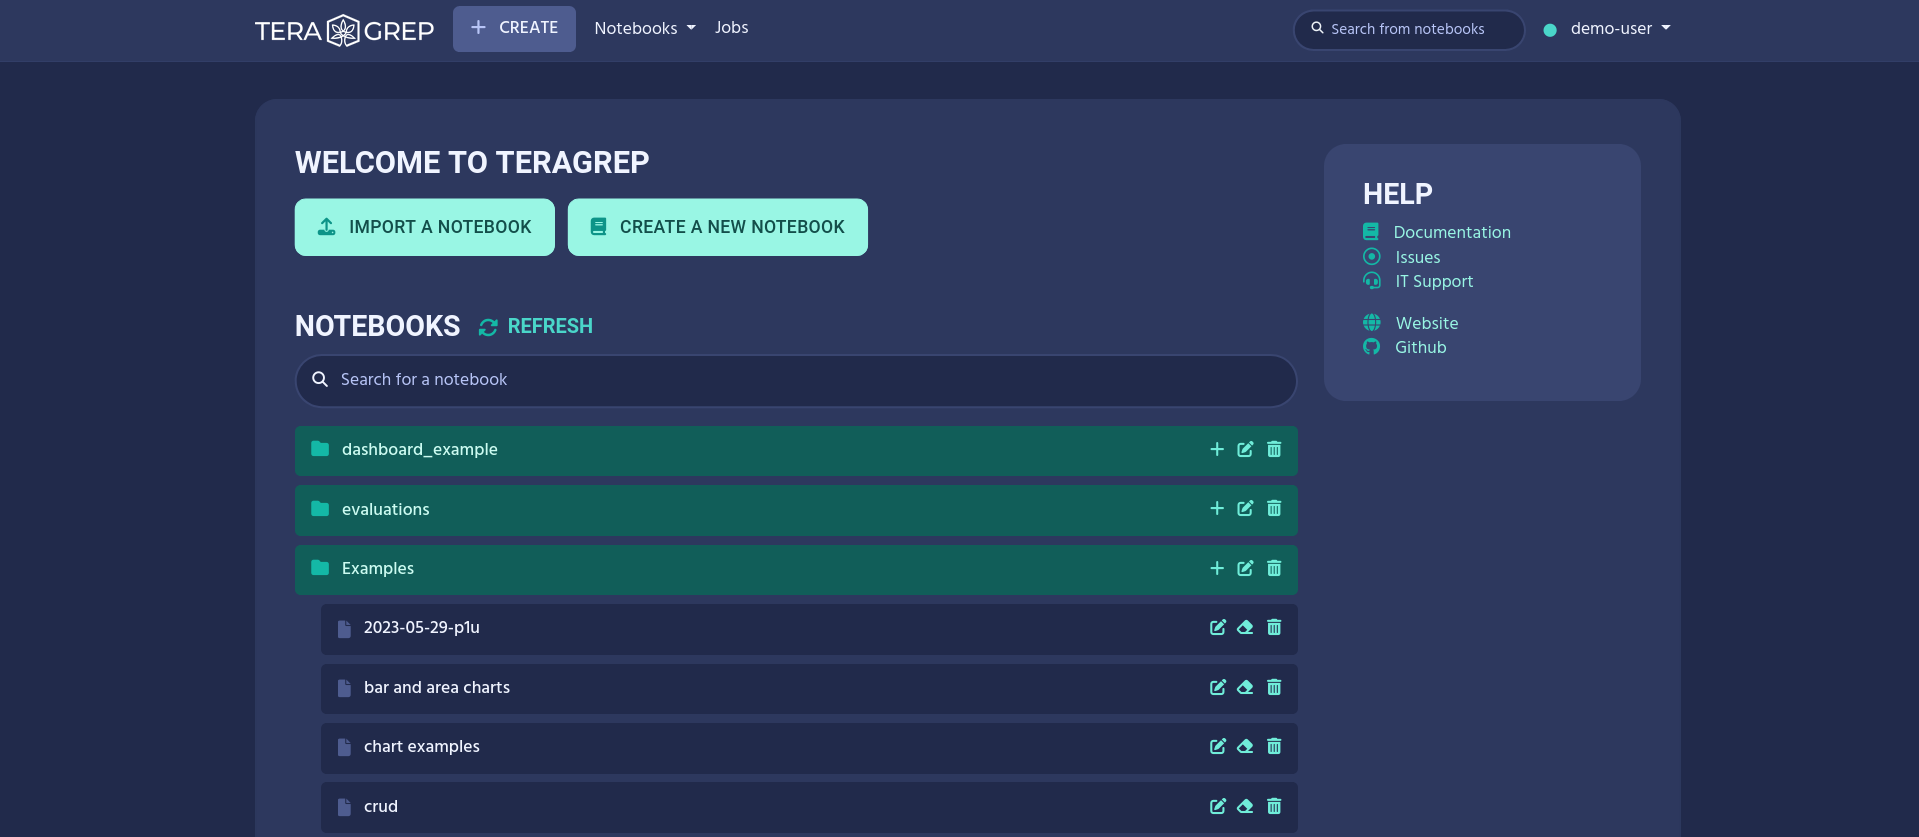Focus the Search for a notebook field
The width and height of the screenshot is (1919, 837).
(796, 380)
